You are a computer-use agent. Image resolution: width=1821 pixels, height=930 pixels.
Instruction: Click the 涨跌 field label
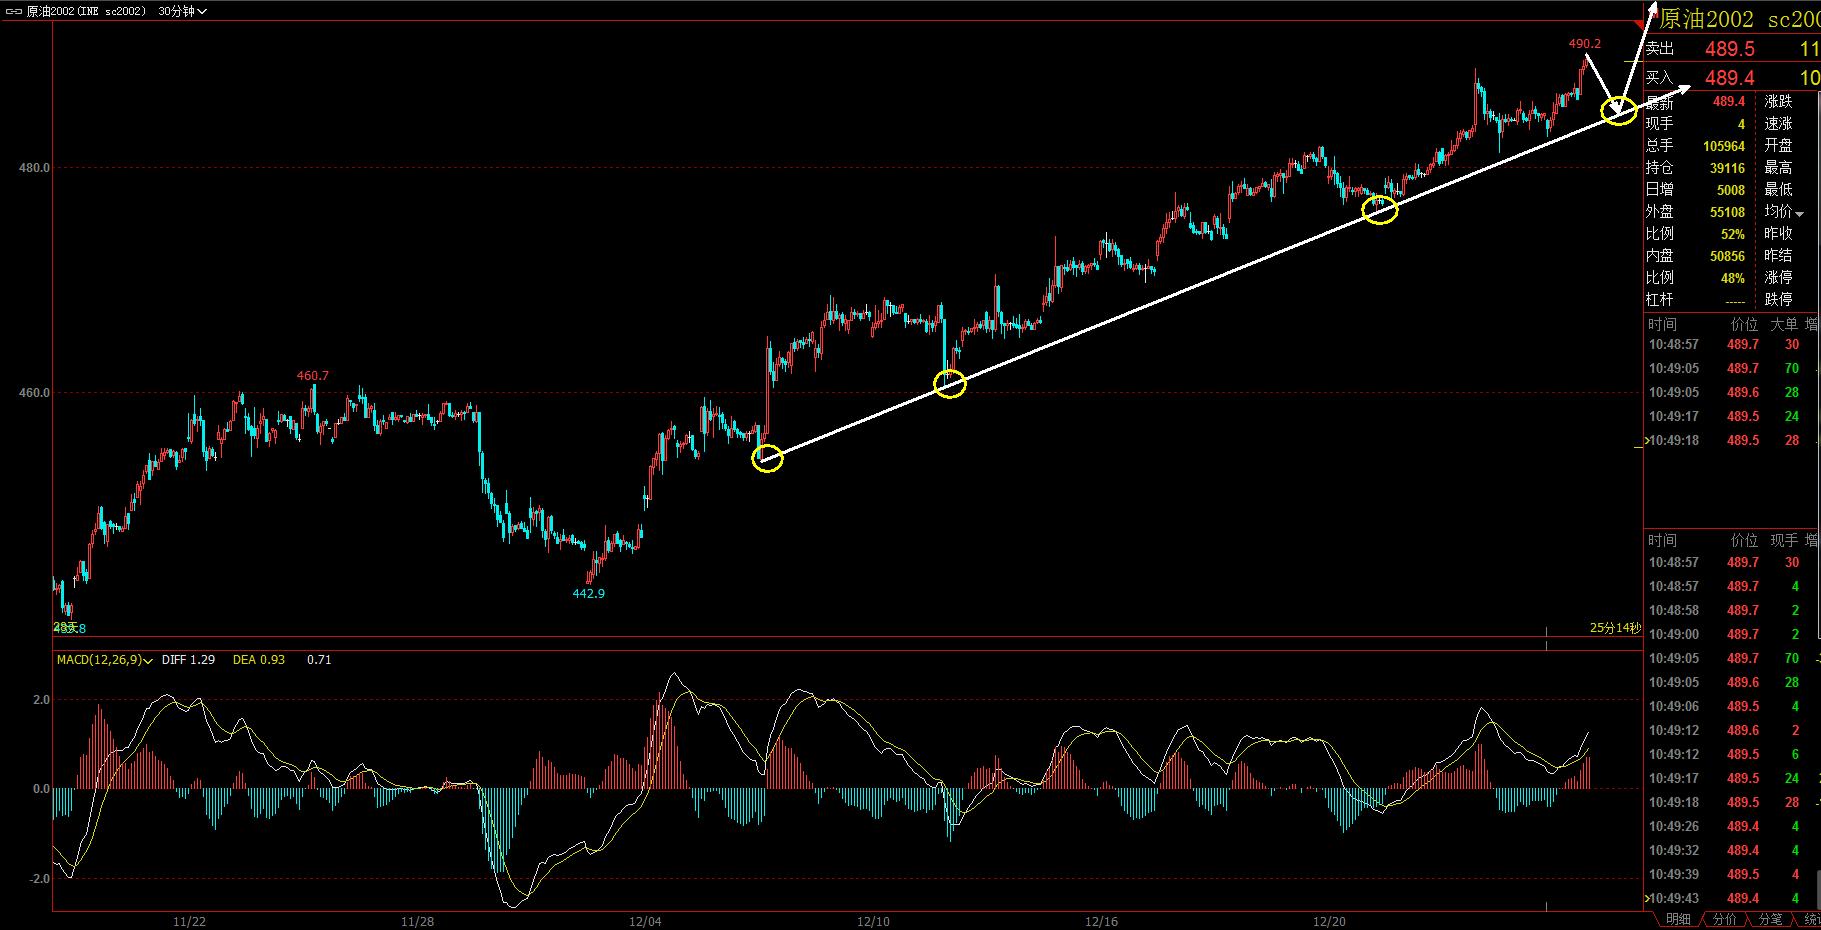[x=1778, y=102]
